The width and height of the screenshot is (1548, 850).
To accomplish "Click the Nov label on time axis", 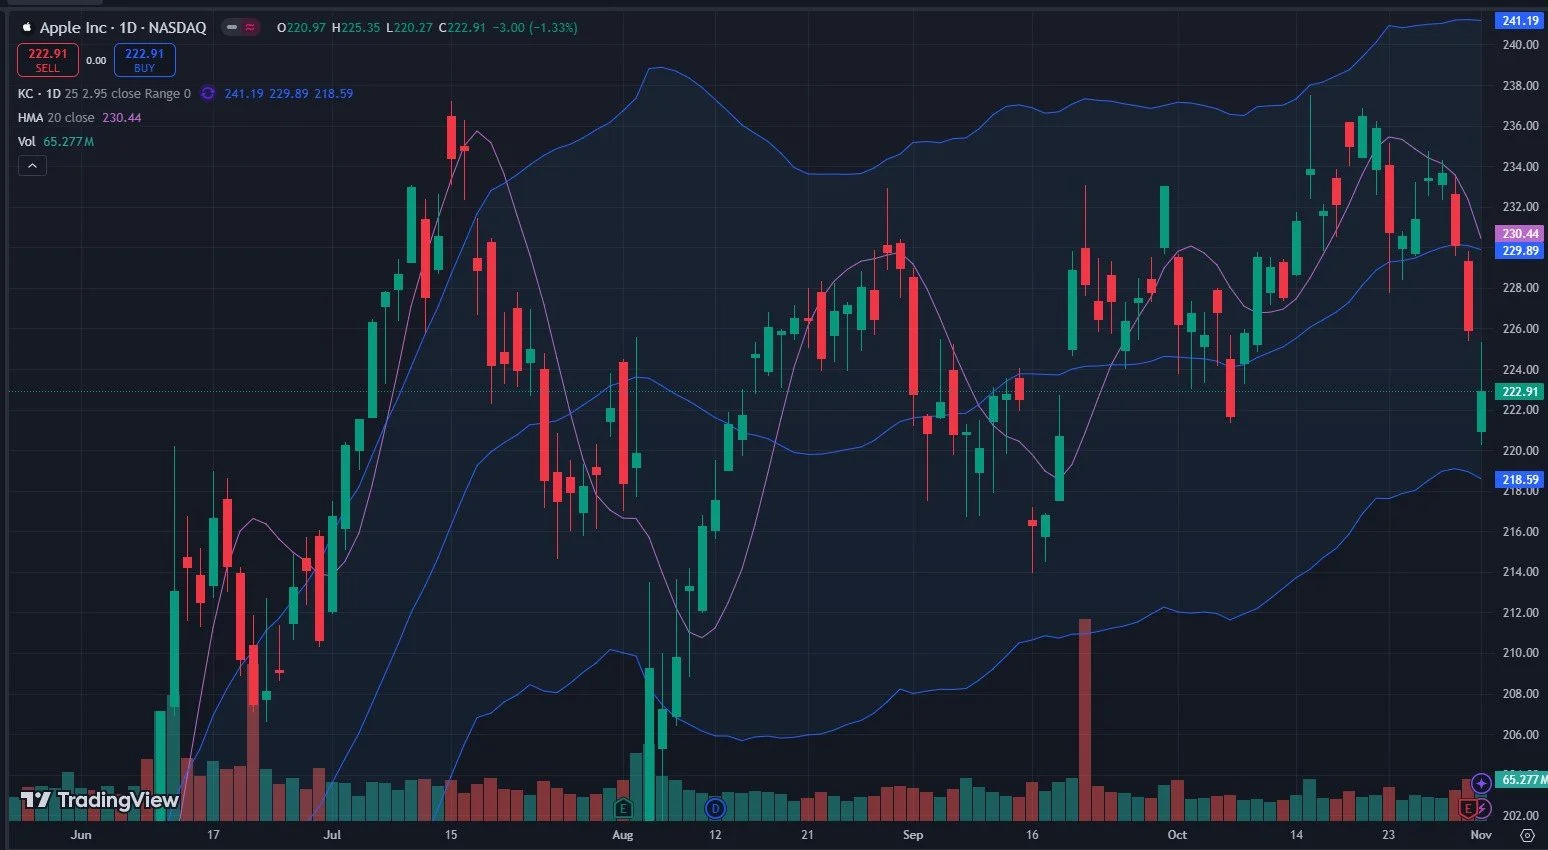I will tap(1481, 834).
